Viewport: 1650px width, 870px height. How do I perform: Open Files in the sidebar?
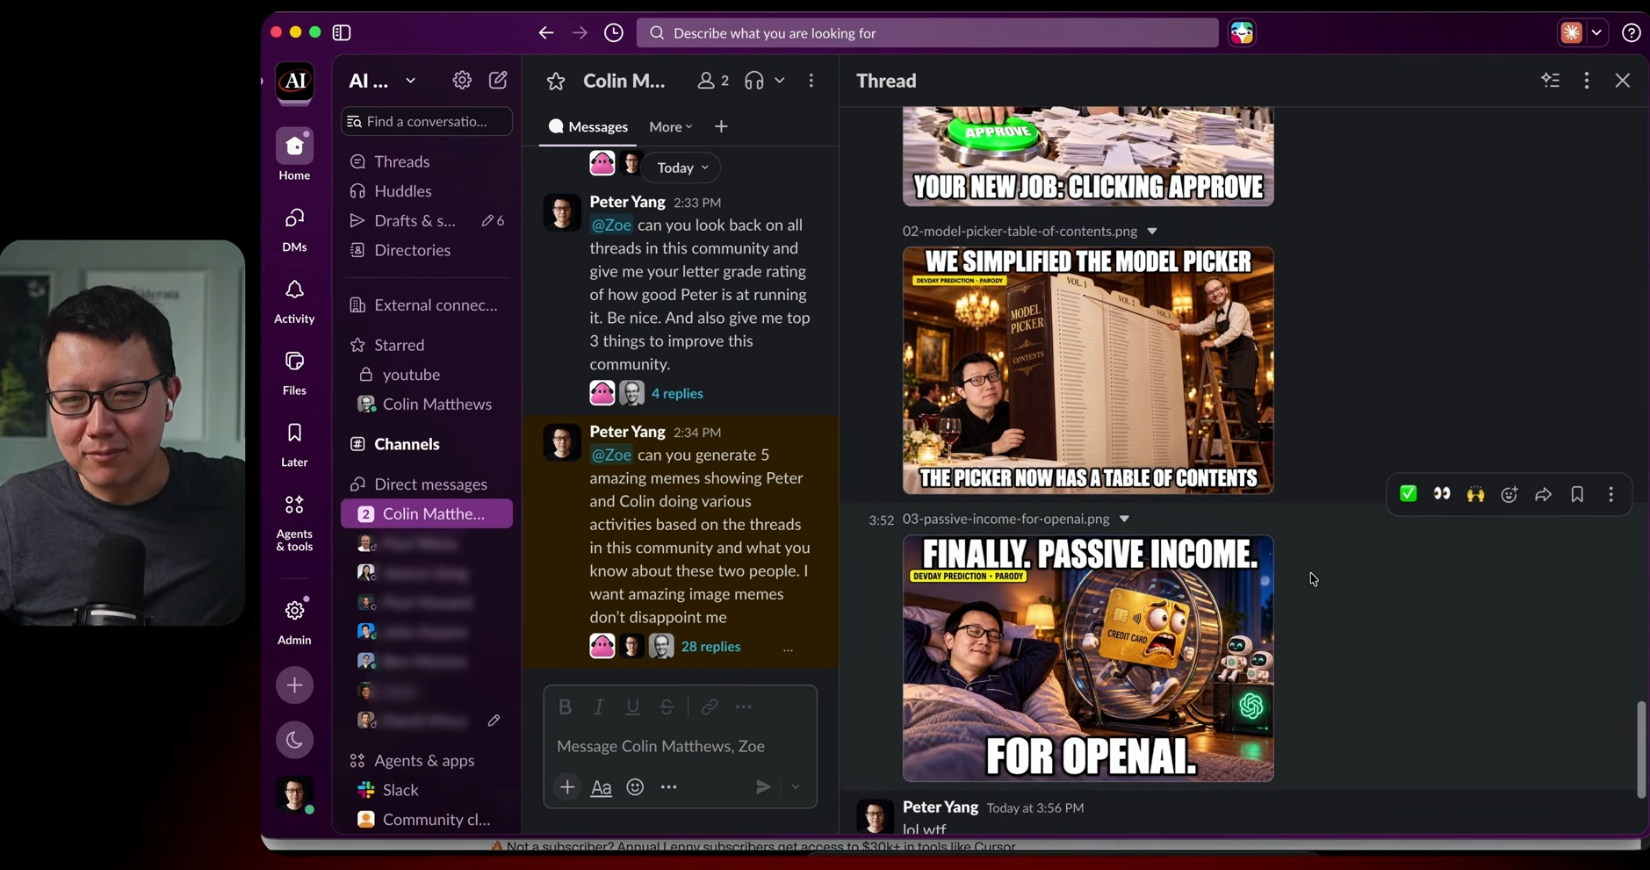(294, 372)
